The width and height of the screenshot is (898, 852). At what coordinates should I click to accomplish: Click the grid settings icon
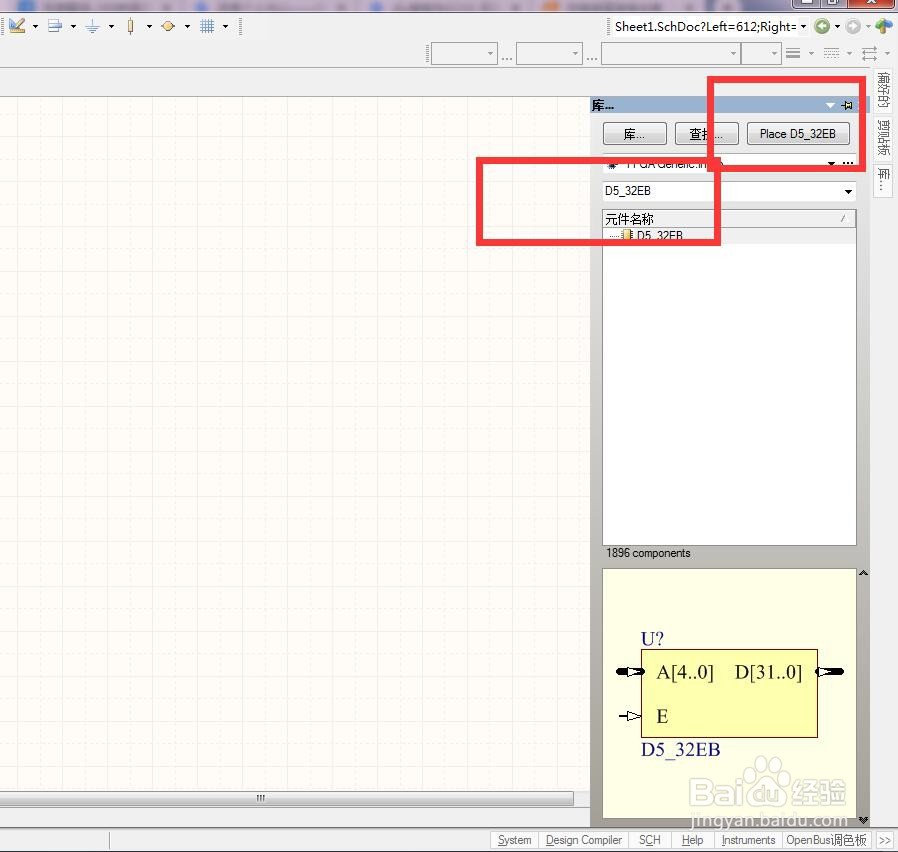(x=207, y=26)
